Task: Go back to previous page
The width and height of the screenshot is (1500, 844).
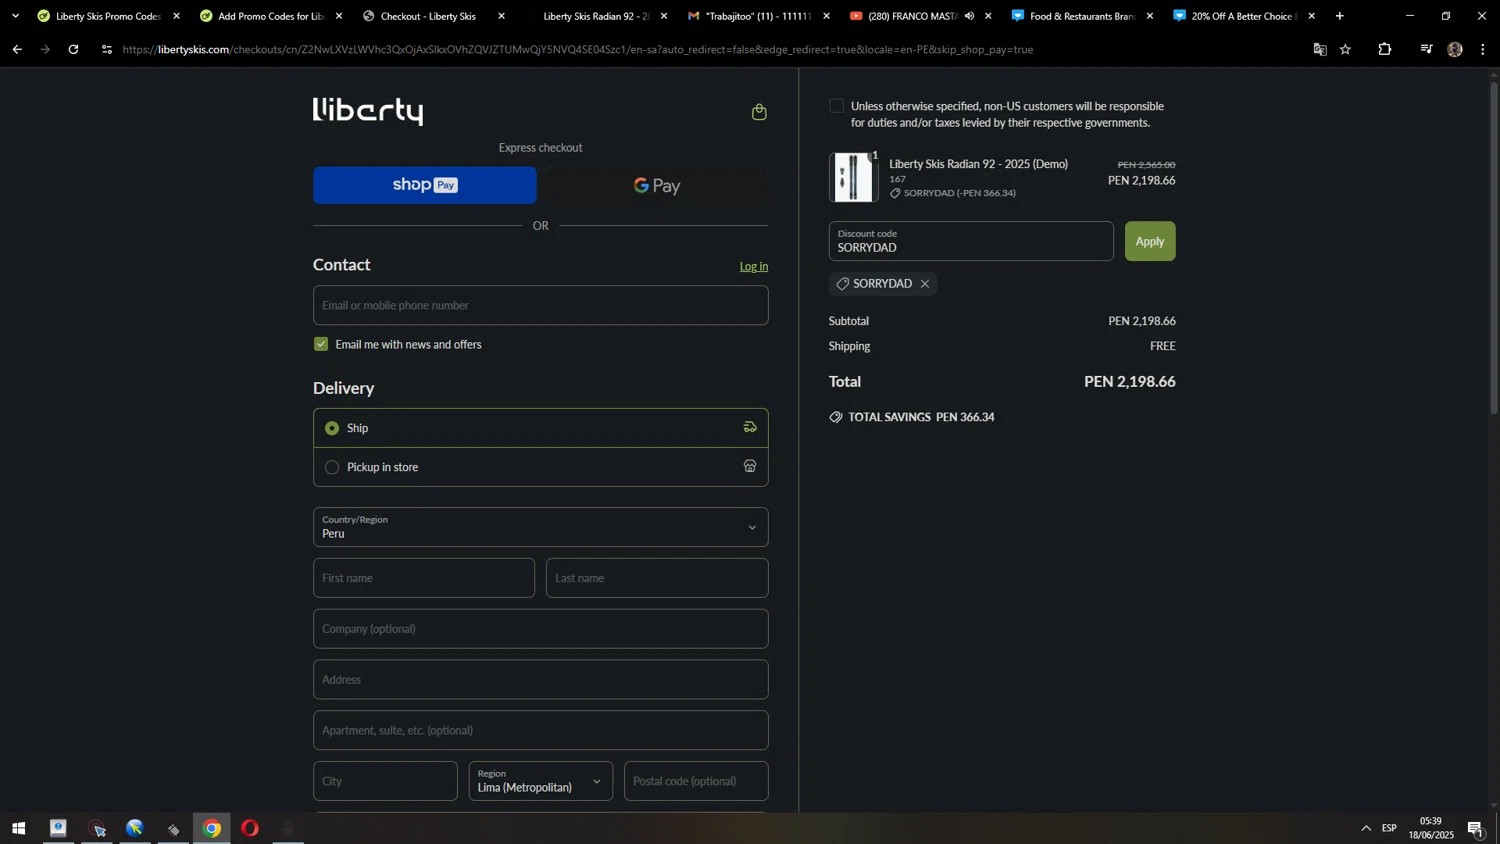Action: pyautogui.click(x=17, y=49)
